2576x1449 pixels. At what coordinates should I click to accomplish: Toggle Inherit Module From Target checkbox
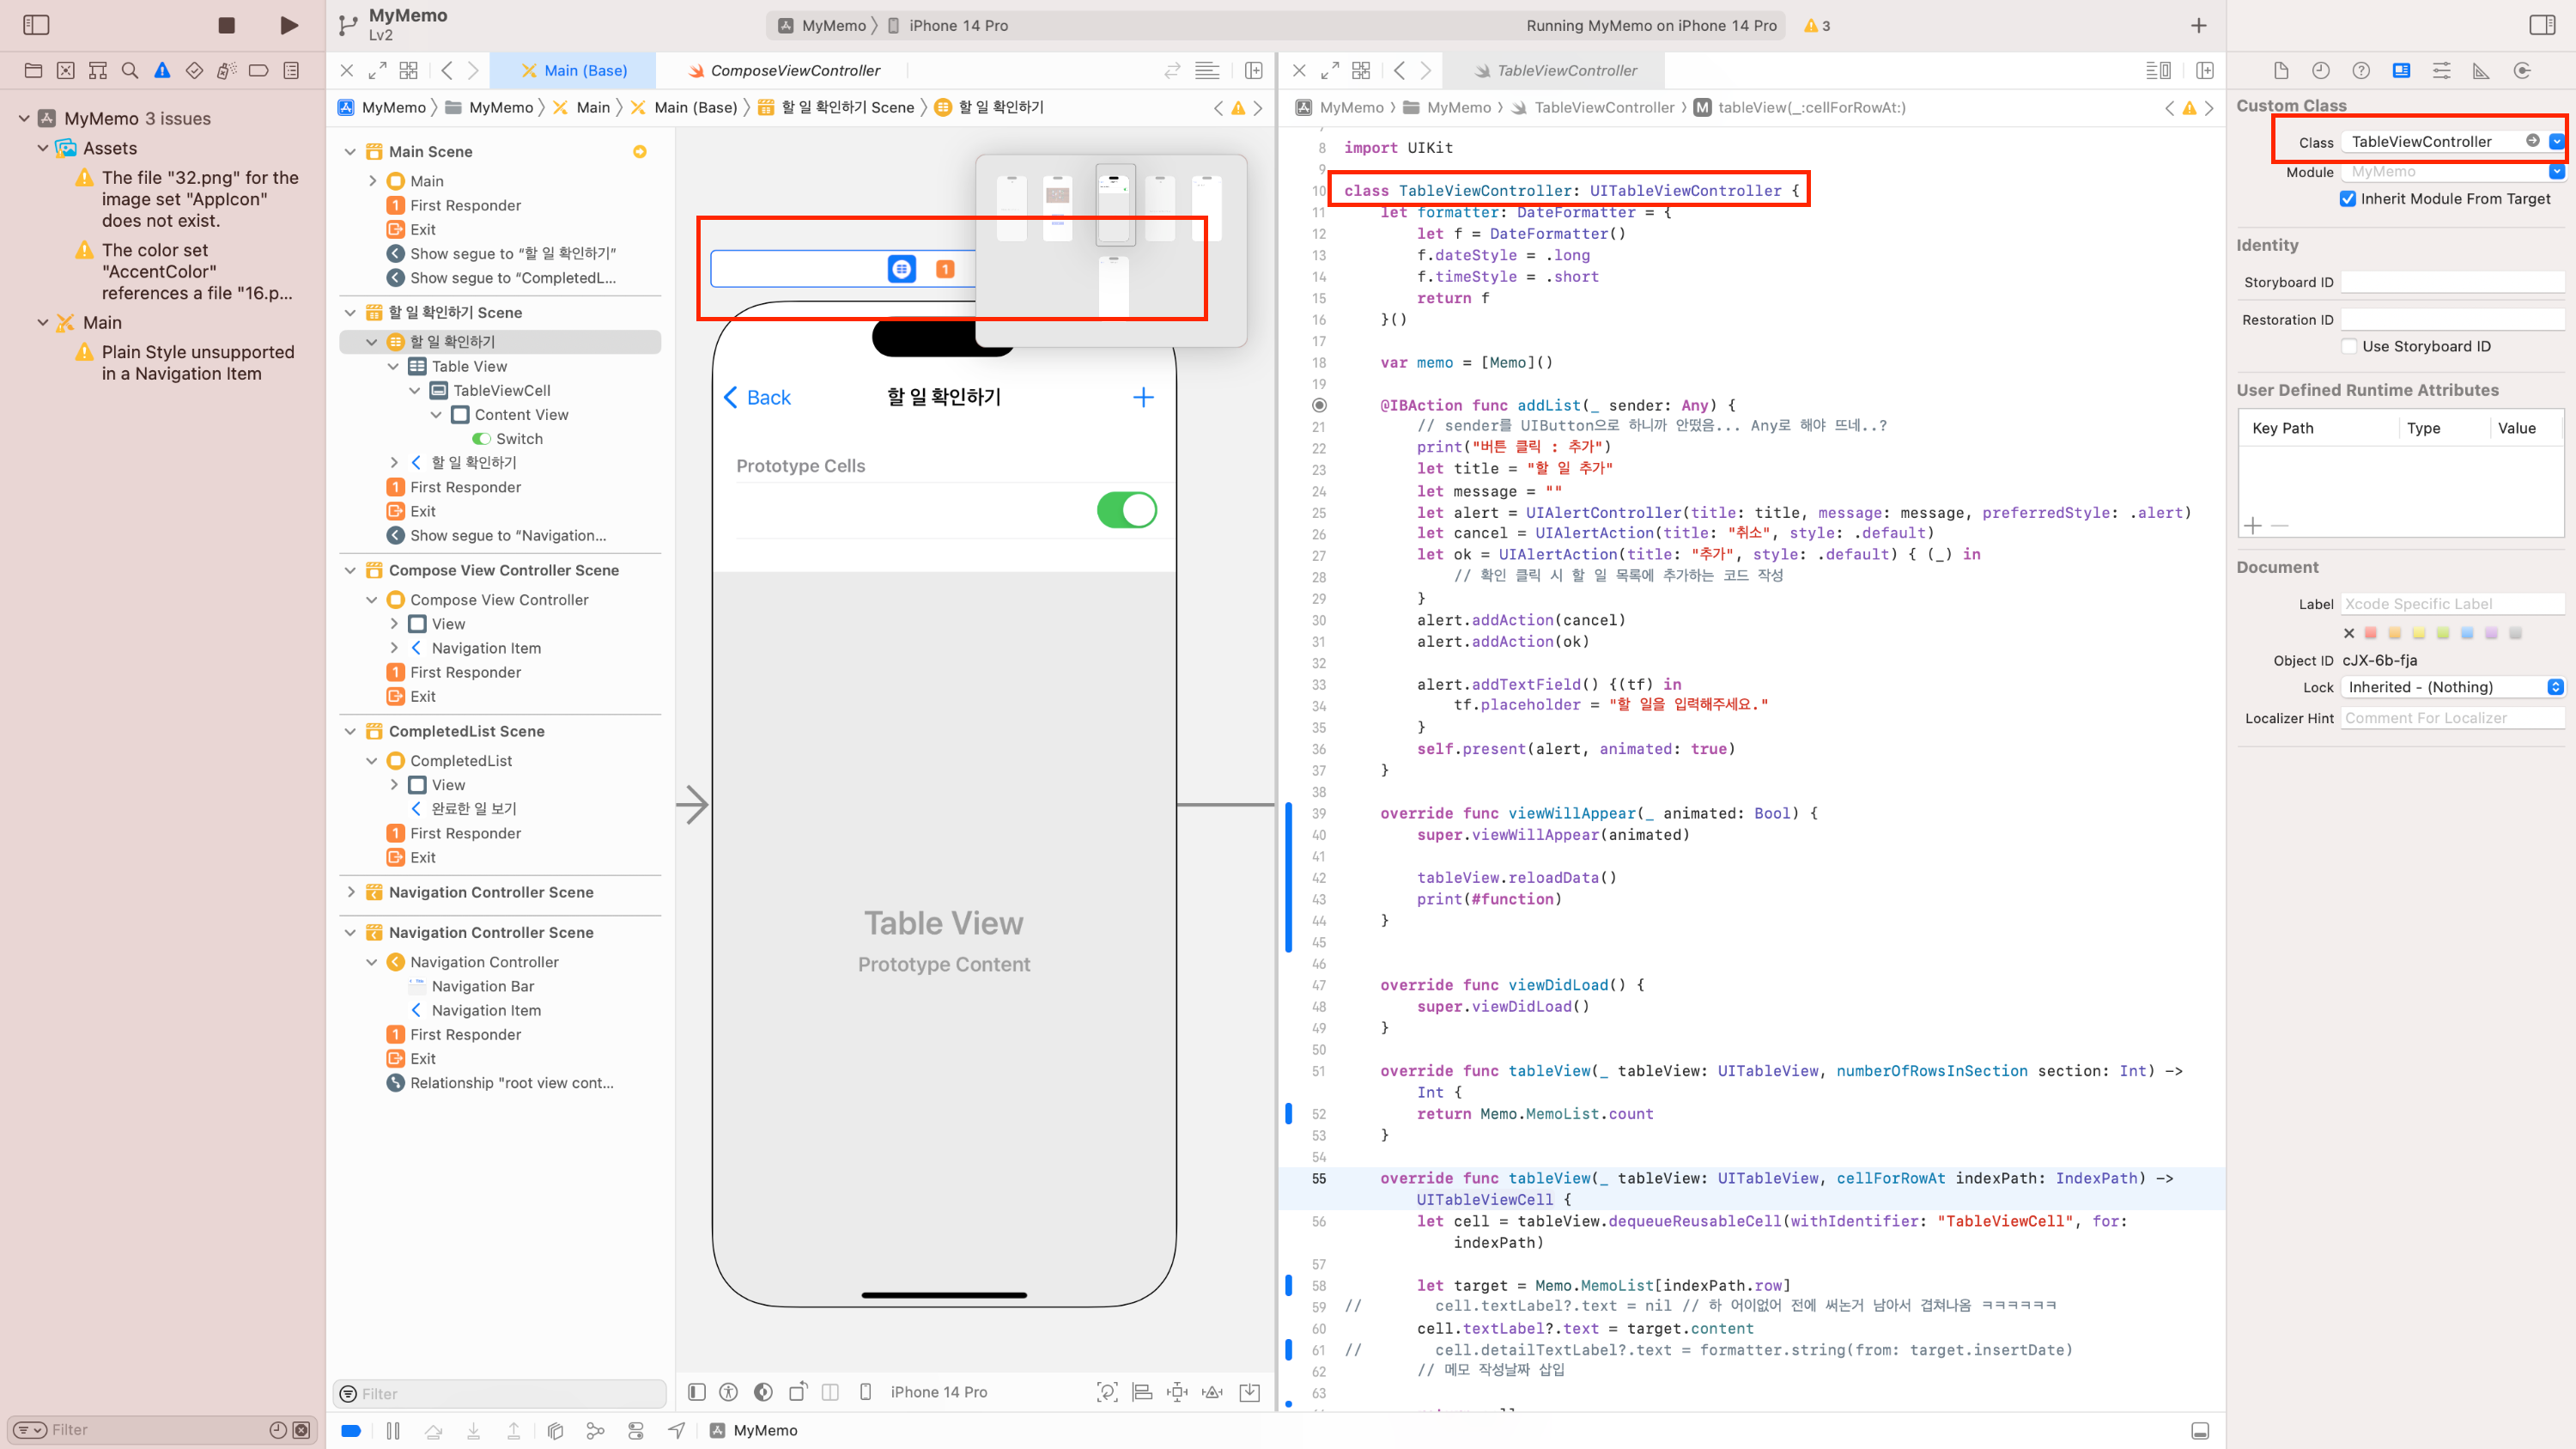(x=2347, y=199)
